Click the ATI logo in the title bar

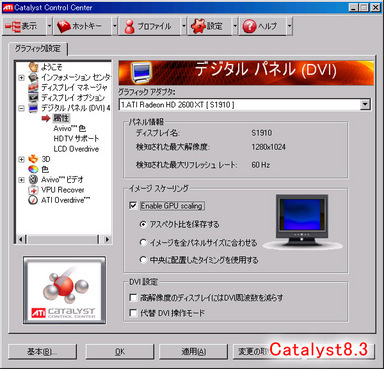(x=8, y=7)
